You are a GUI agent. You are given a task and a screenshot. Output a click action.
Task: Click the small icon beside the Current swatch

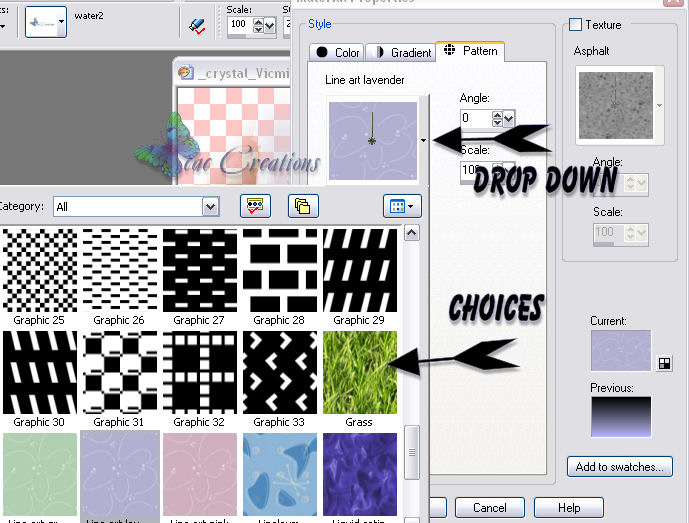664,363
